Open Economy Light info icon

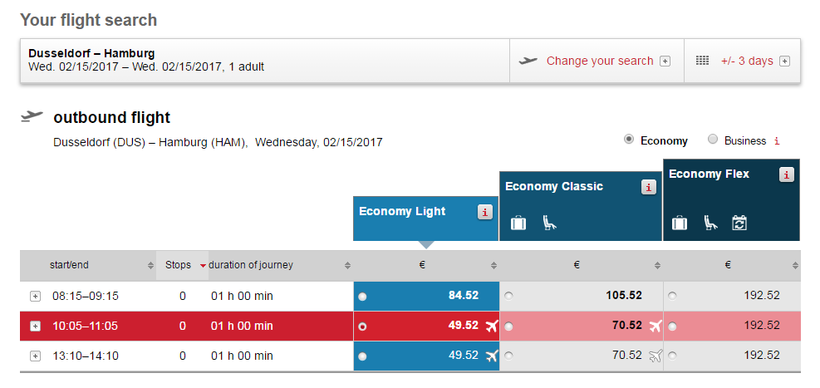coord(485,212)
